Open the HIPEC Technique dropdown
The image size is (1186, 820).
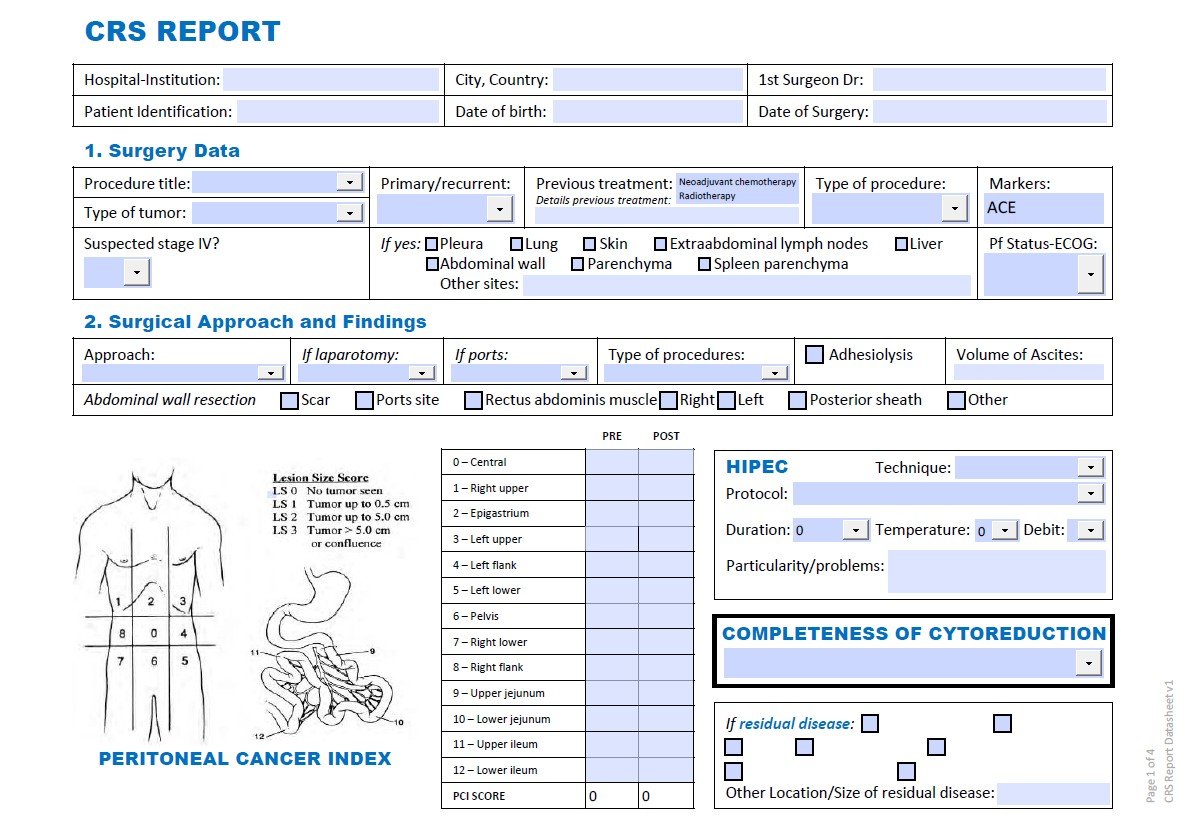pos(1091,466)
